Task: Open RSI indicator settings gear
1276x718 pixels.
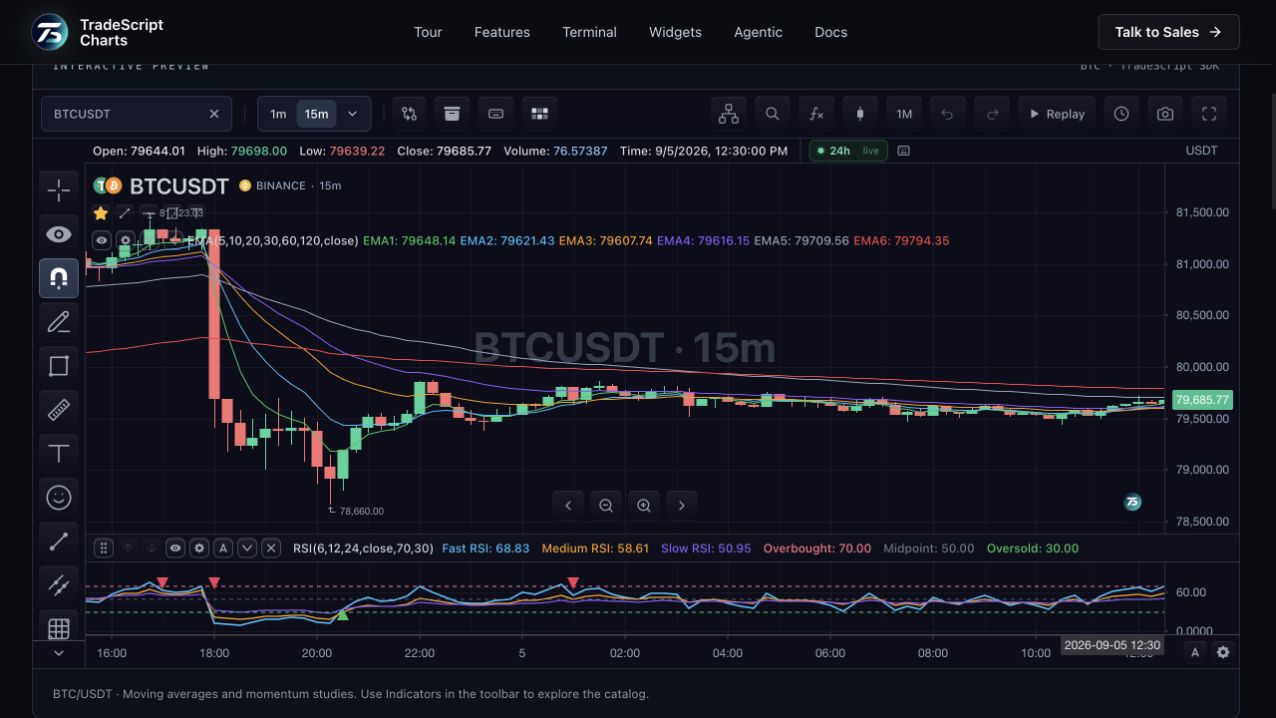Action: tap(199, 548)
